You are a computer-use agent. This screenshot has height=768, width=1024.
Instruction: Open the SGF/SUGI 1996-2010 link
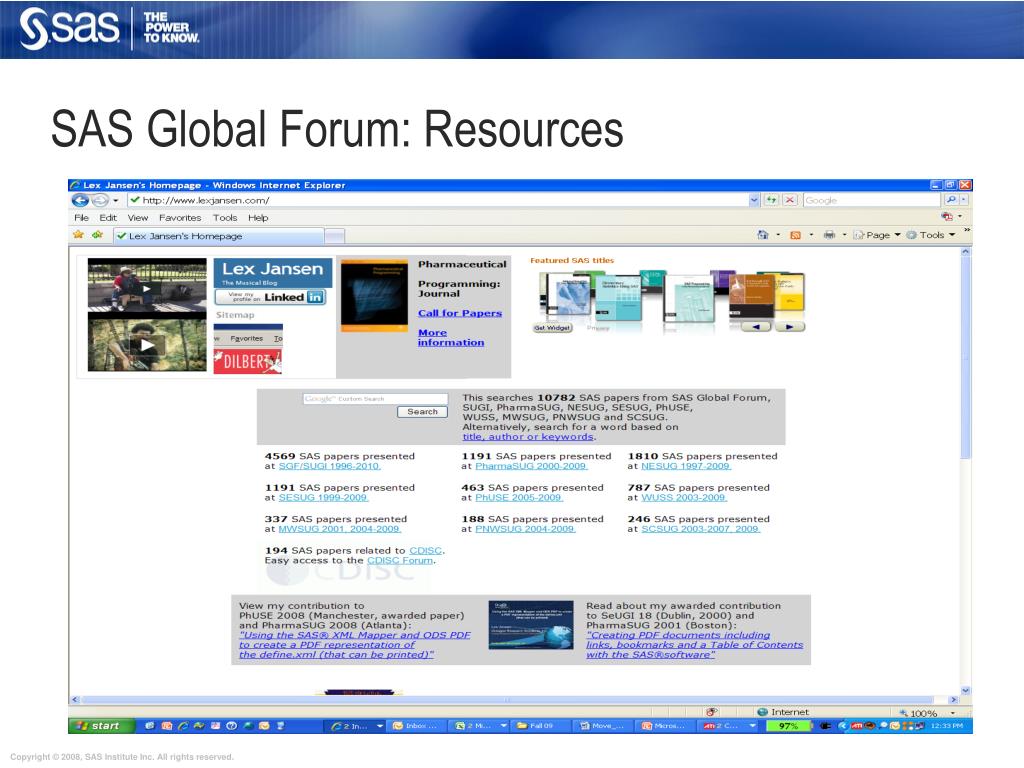point(329,466)
